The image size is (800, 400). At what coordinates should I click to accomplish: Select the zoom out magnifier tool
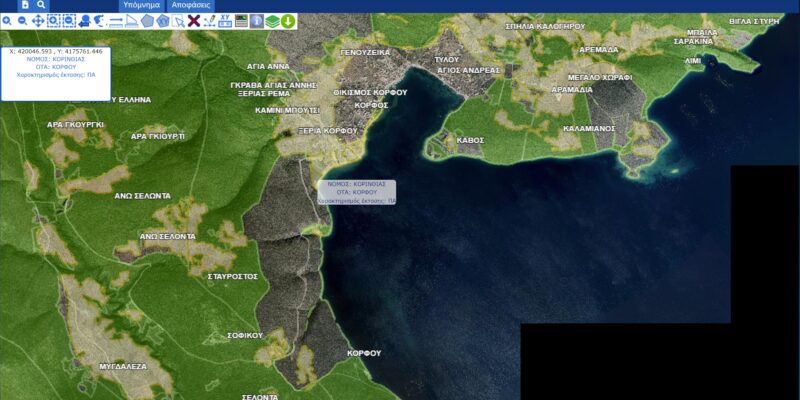tap(22, 20)
